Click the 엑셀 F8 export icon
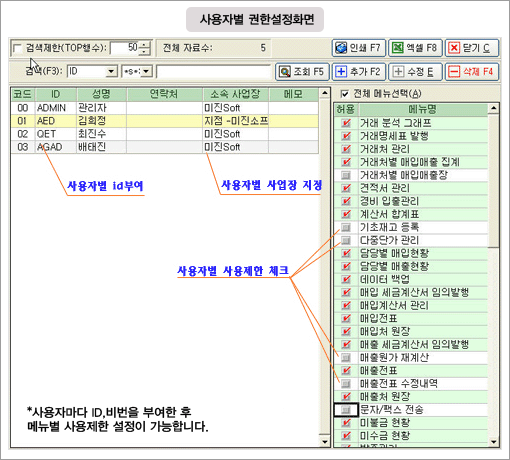Screen dimensions: 510x460 coord(397,48)
